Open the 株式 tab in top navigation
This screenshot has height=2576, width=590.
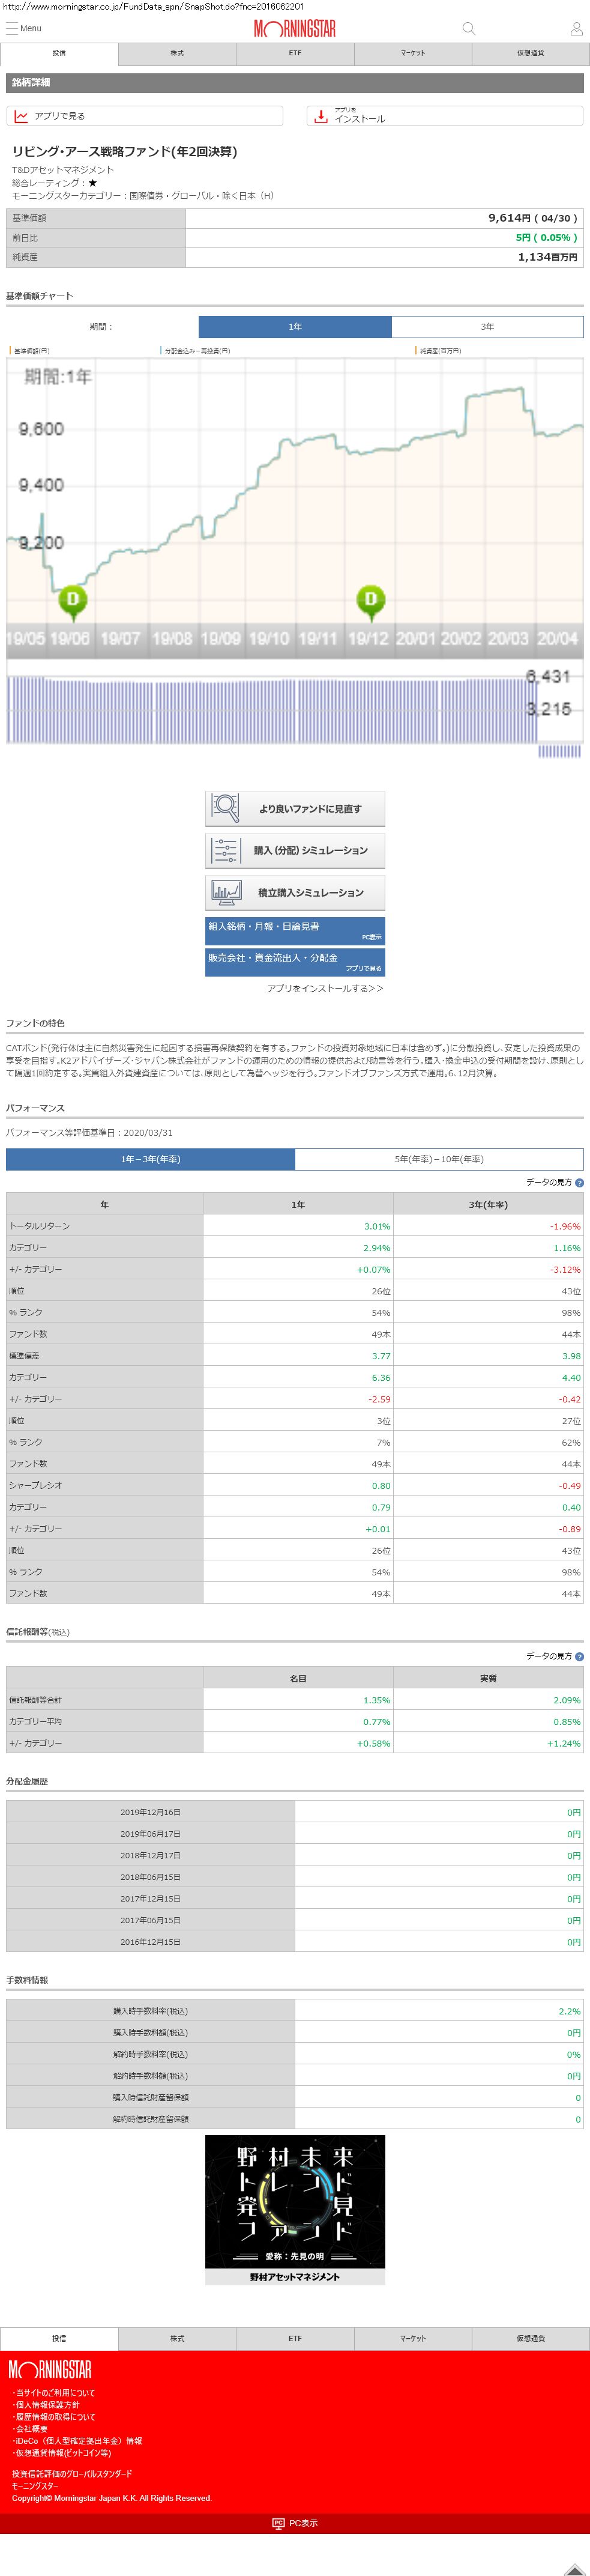click(x=177, y=53)
